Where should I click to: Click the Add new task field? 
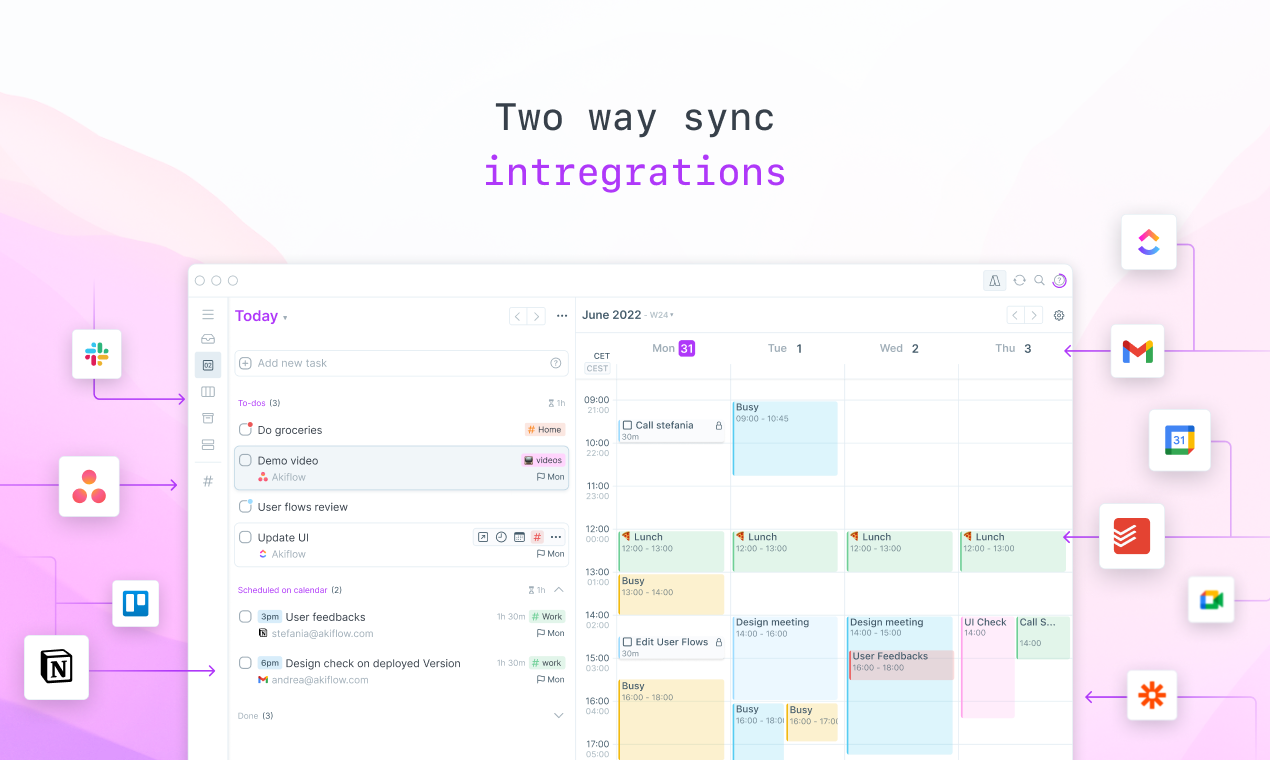pos(401,363)
